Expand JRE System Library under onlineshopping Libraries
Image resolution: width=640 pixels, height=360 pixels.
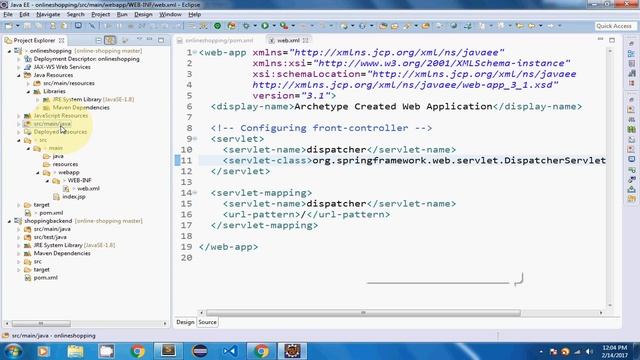38,100
